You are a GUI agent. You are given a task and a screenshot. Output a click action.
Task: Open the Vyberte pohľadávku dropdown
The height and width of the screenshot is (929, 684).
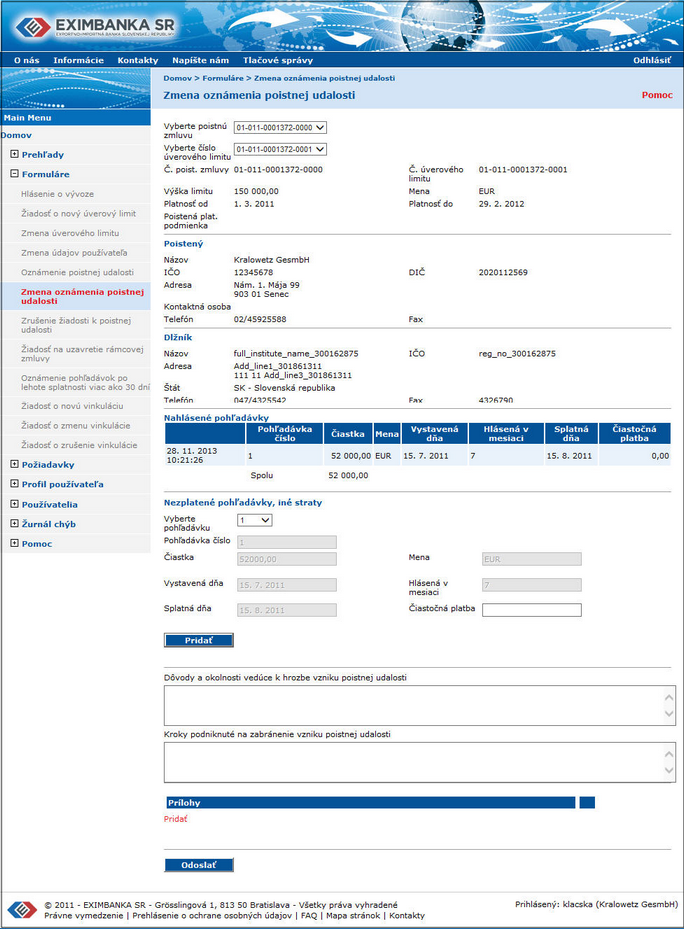pos(254,520)
